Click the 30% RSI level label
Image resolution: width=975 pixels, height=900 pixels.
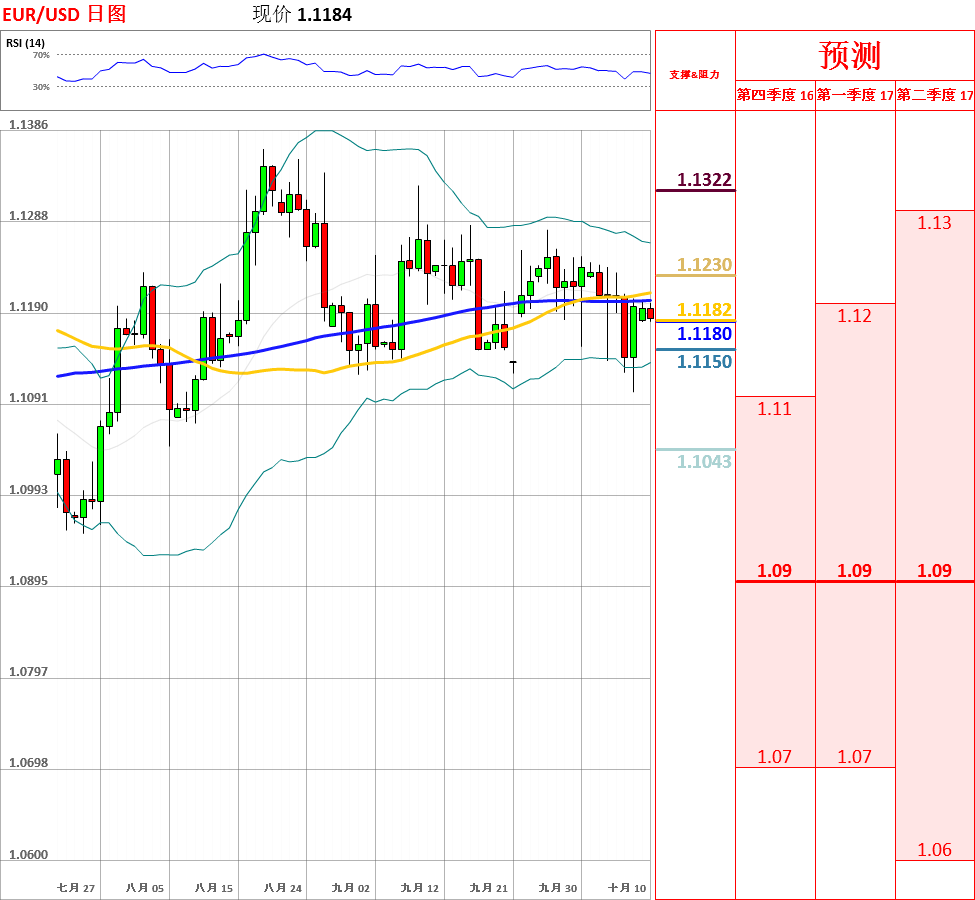click(41, 87)
